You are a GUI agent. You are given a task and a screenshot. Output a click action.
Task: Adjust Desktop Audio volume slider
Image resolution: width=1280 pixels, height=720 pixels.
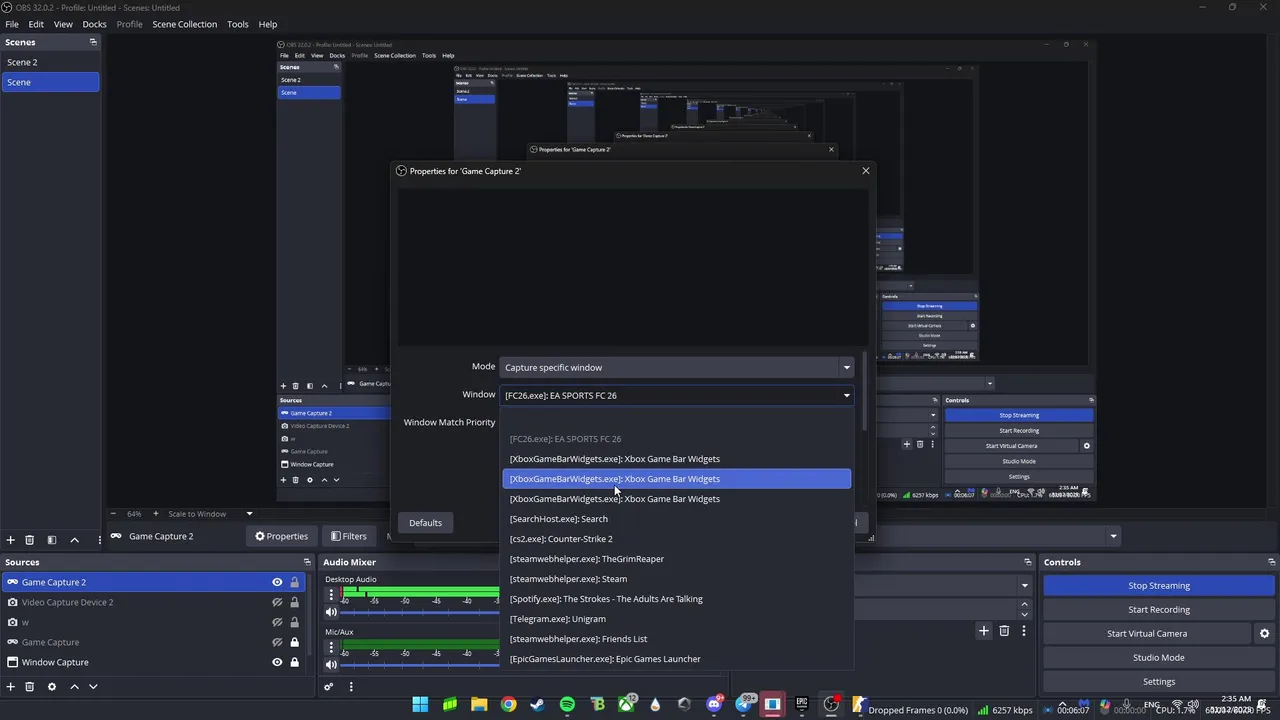422,612
